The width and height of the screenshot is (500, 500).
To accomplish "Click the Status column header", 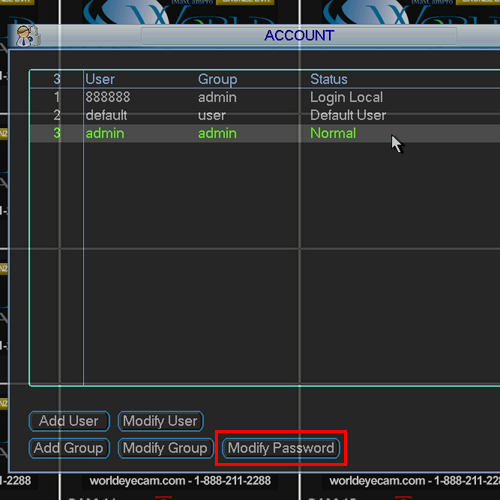I will tap(329, 79).
